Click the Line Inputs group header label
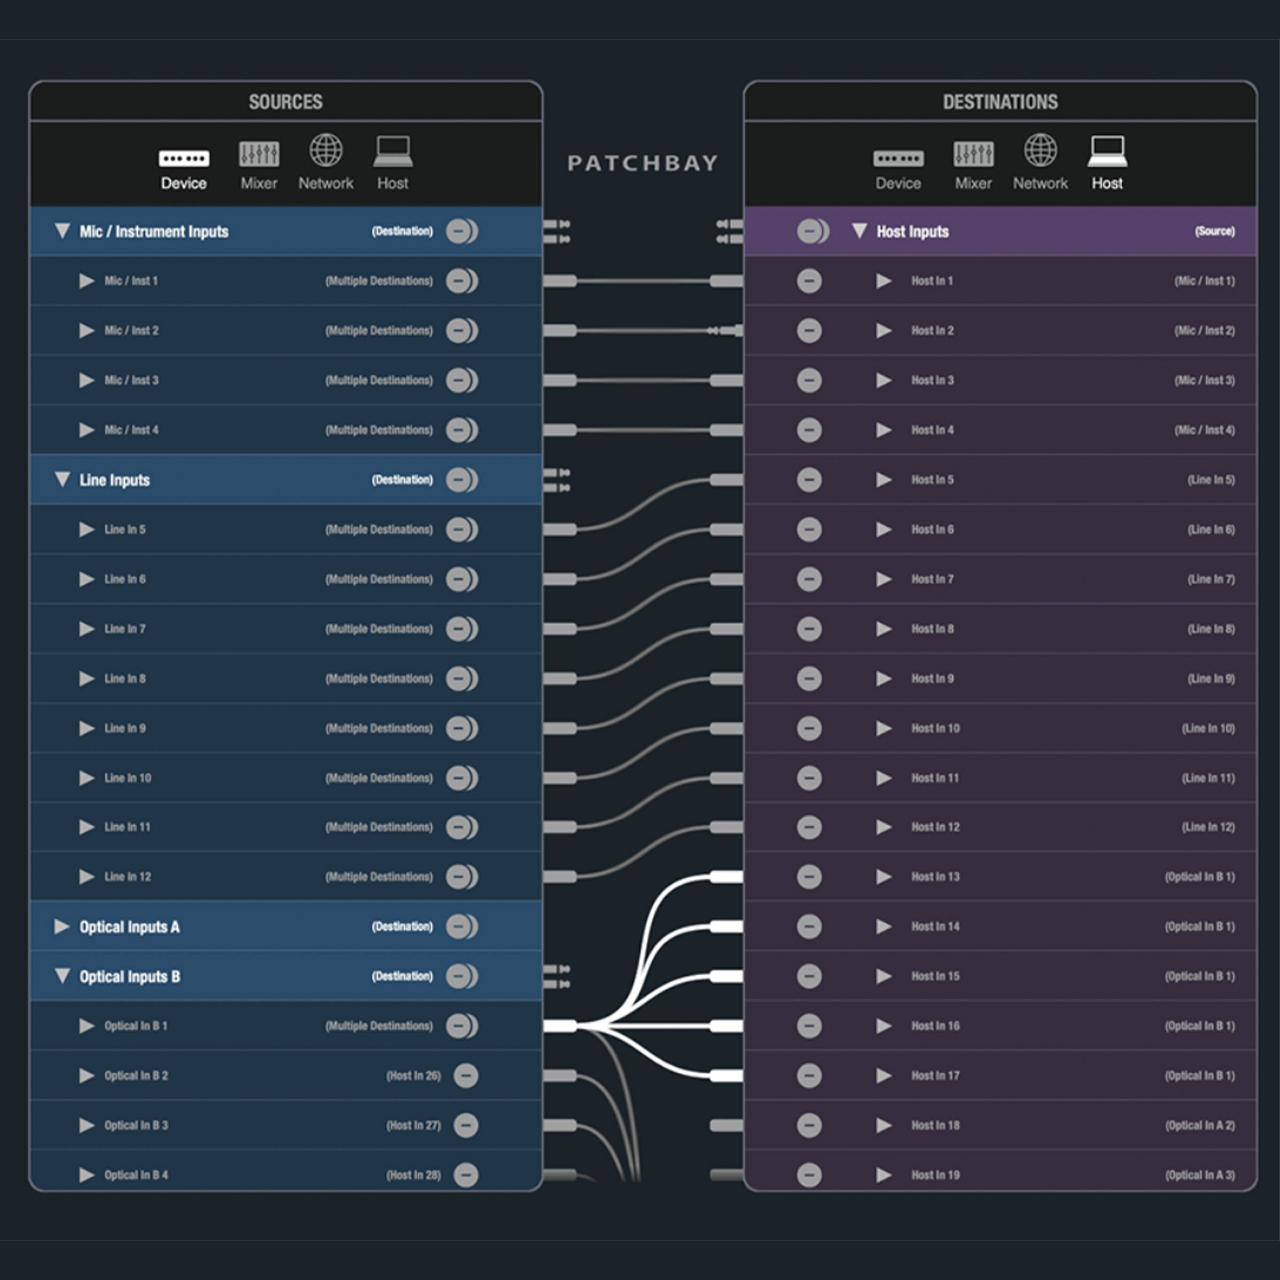 pos(115,480)
